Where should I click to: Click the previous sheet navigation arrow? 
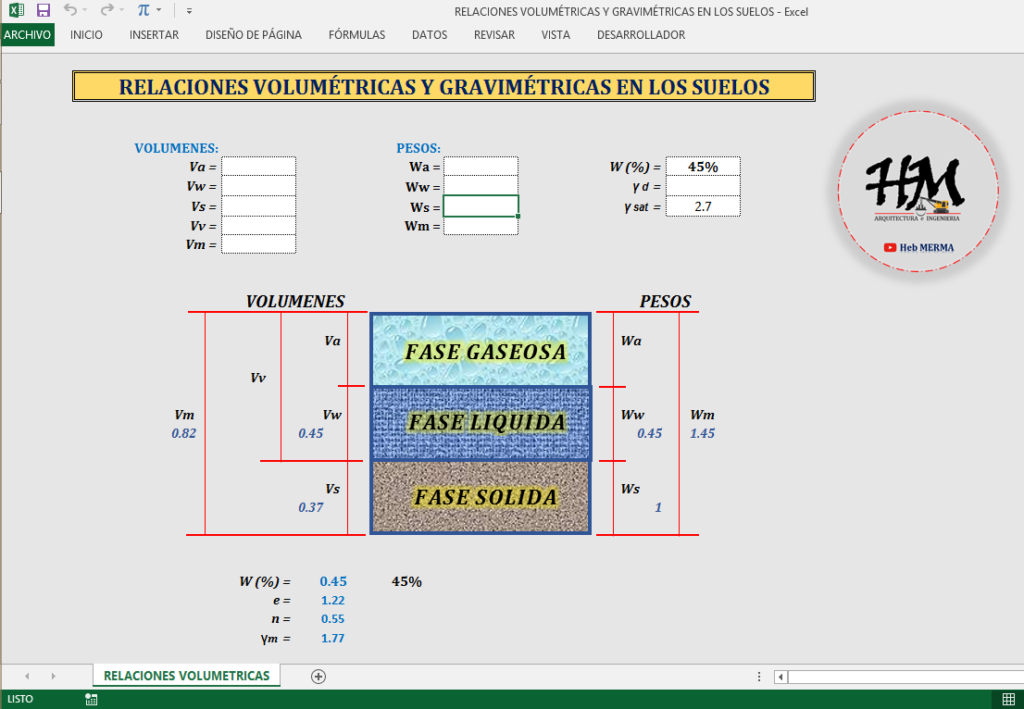tap(27, 676)
